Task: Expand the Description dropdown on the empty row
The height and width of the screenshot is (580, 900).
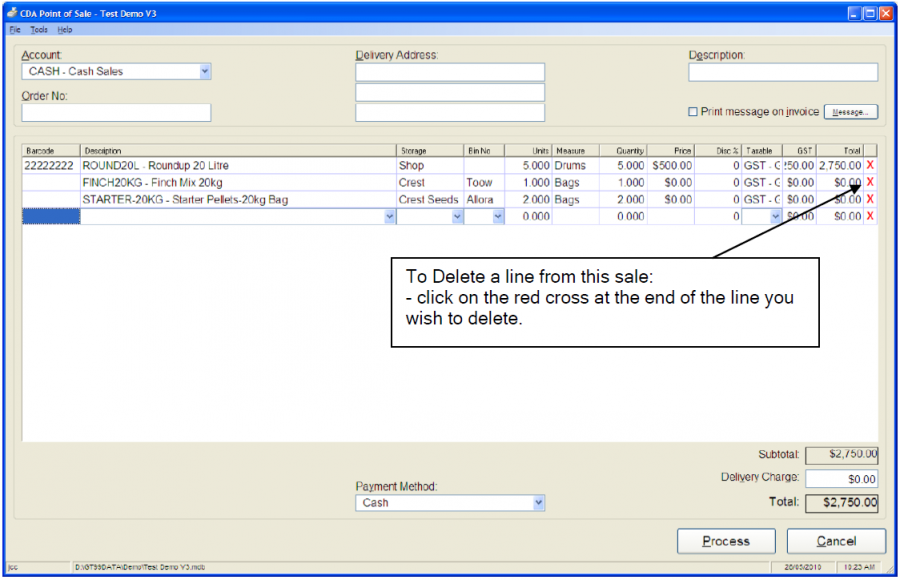Action: click(x=389, y=216)
